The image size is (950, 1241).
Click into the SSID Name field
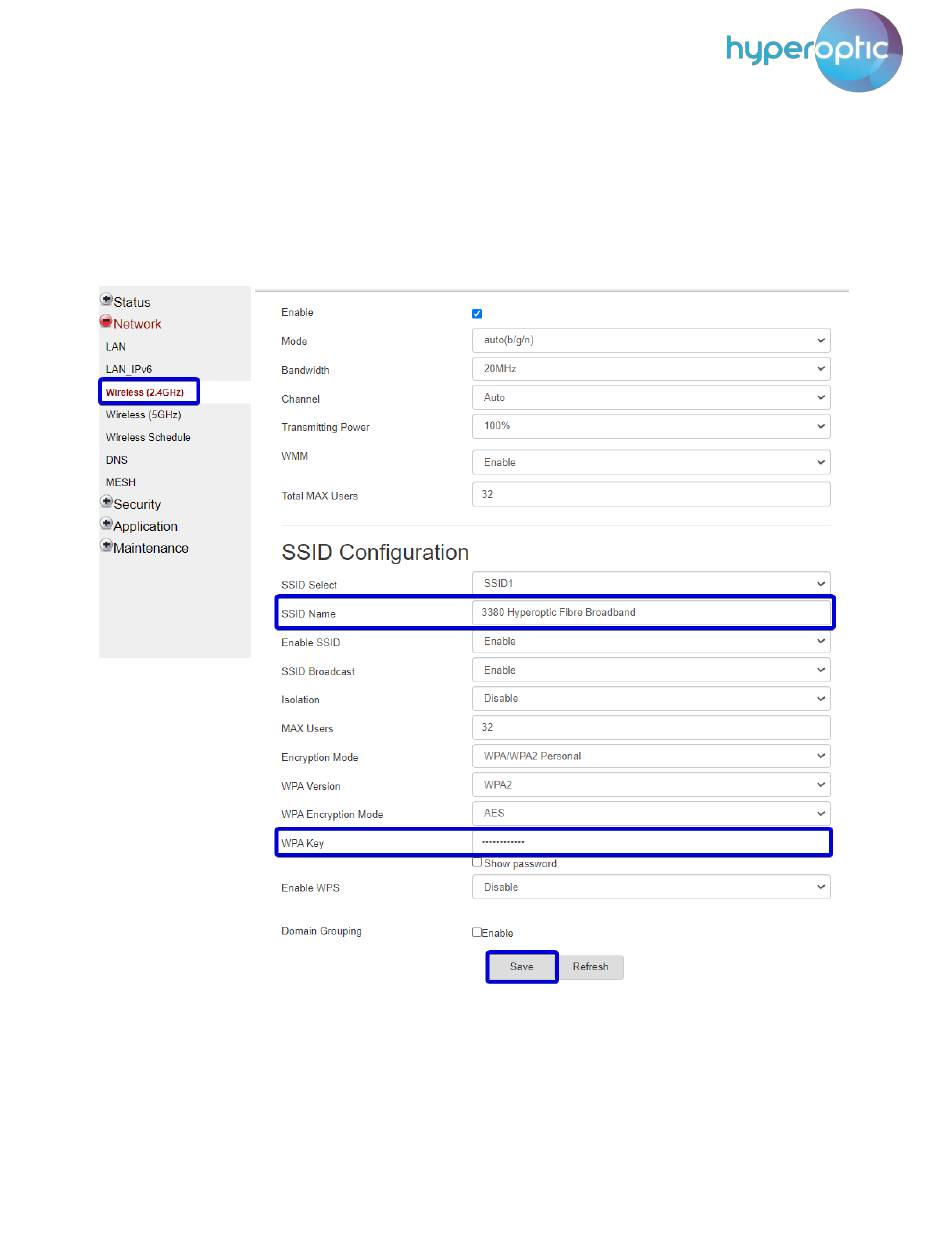click(651, 612)
